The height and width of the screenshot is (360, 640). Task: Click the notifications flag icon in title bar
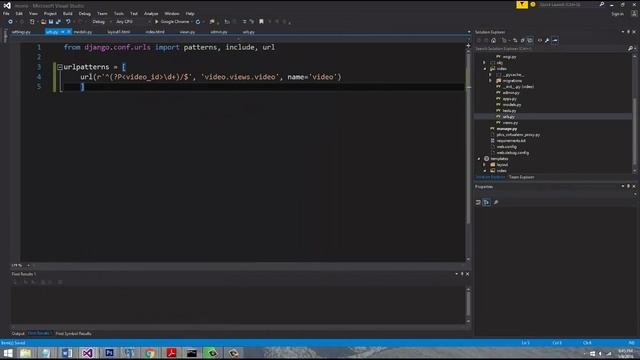point(522,4)
